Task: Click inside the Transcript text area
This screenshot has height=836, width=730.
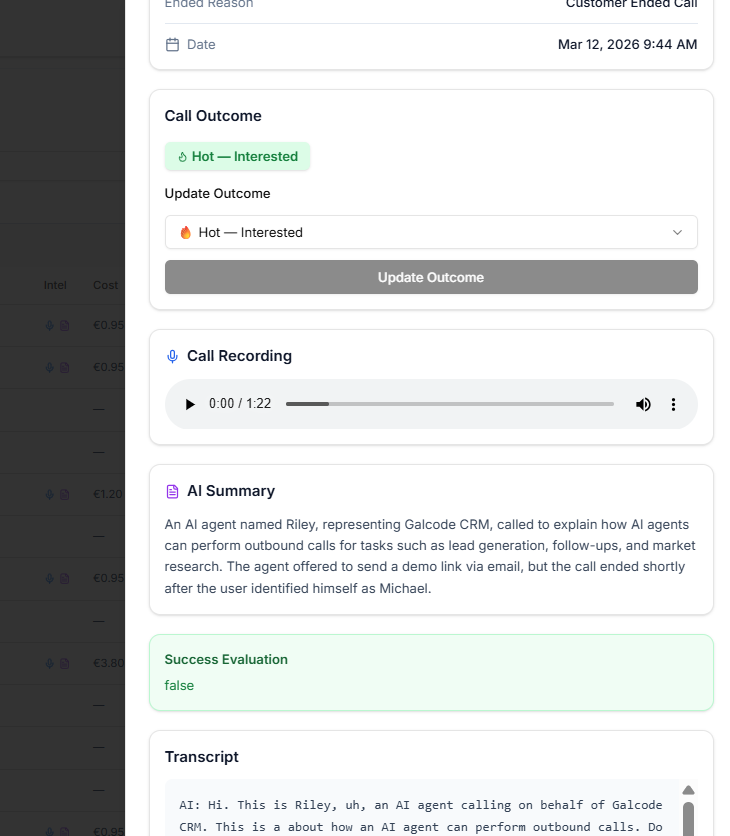Action: click(420, 815)
